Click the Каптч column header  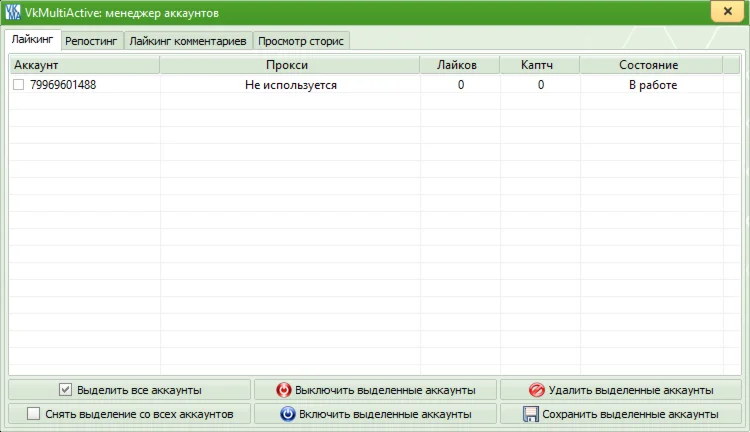pos(540,65)
